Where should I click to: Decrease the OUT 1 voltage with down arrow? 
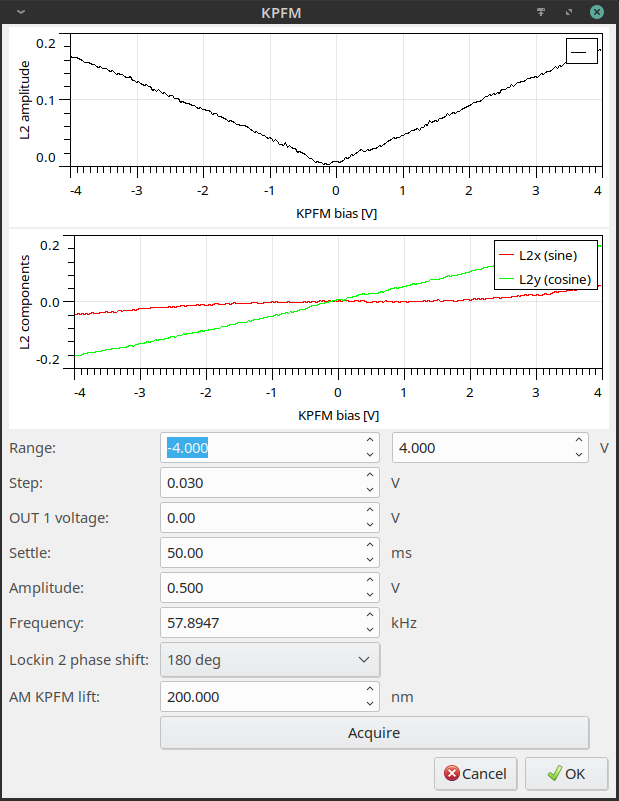click(x=370, y=525)
